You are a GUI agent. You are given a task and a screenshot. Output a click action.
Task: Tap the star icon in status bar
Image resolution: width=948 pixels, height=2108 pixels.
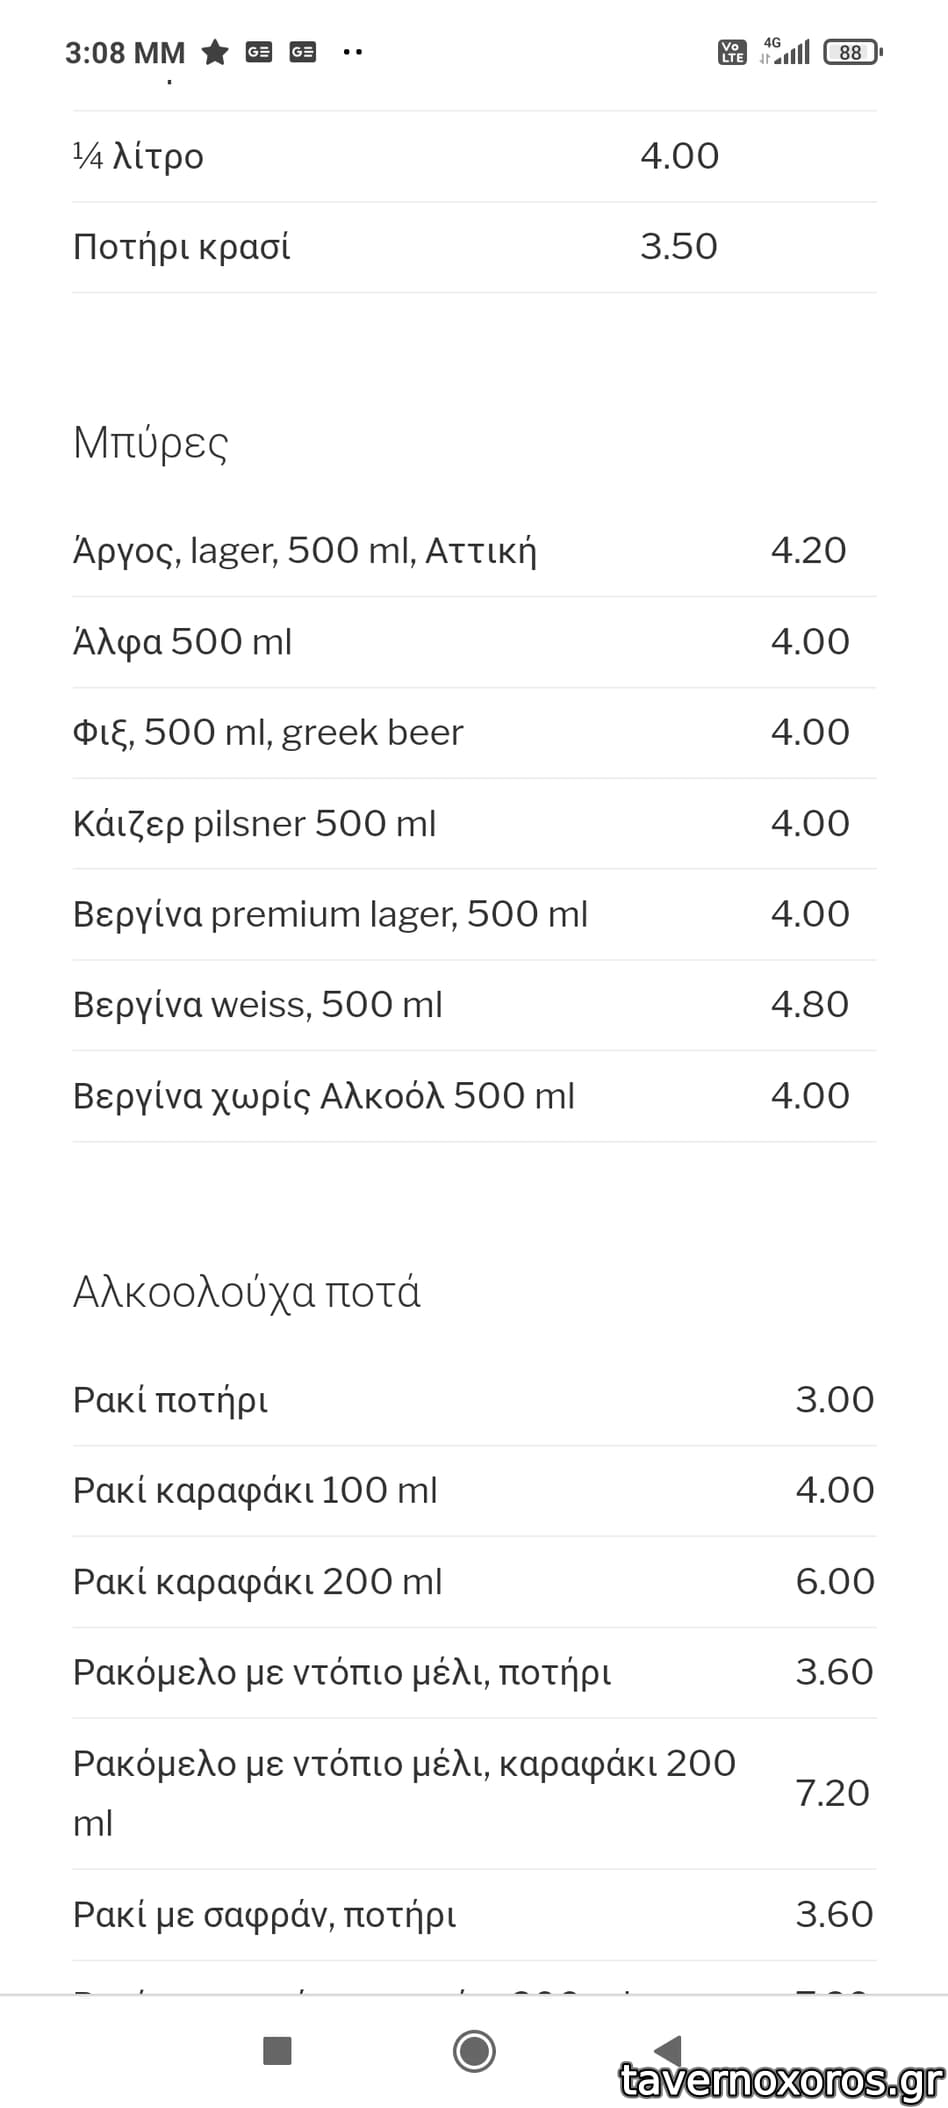pyautogui.click(x=215, y=52)
